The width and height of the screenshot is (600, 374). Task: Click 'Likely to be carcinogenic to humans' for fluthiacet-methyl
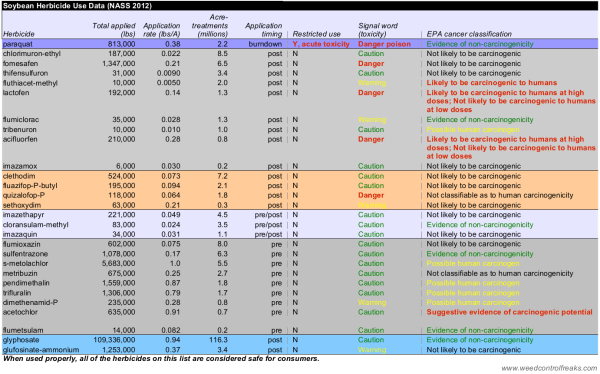[x=492, y=83]
